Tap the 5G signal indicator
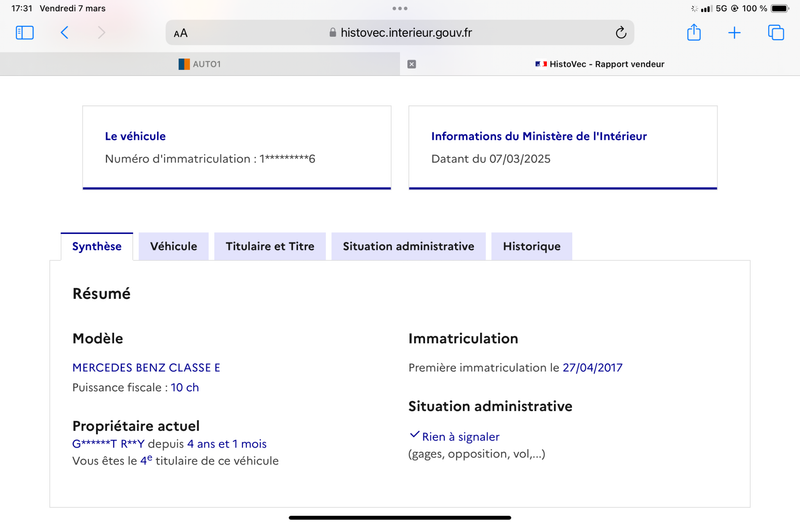The width and height of the screenshot is (800, 525). pos(721,8)
